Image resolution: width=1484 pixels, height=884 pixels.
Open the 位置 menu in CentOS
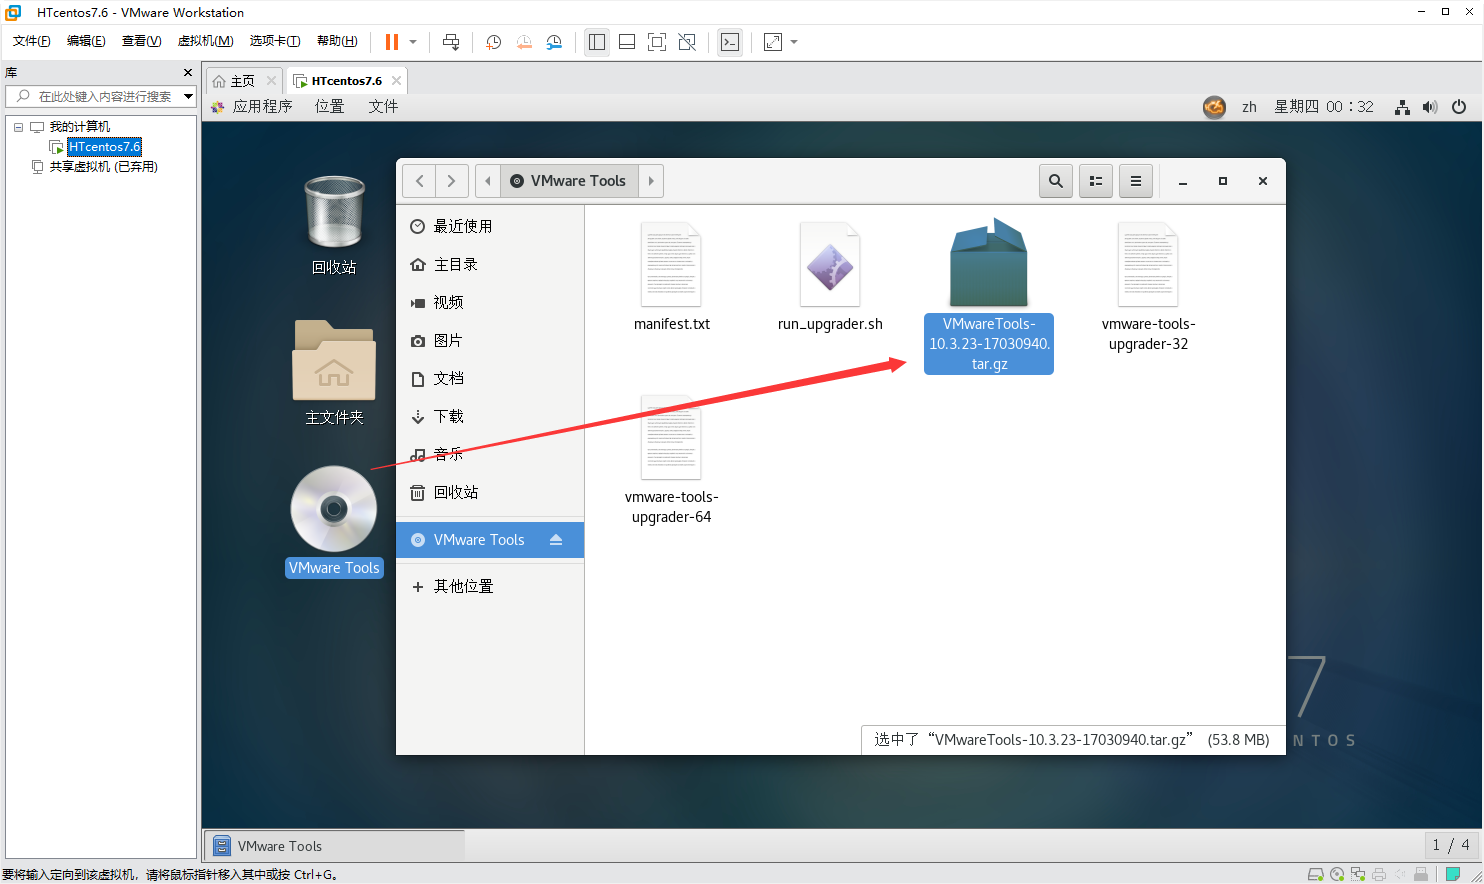329,107
